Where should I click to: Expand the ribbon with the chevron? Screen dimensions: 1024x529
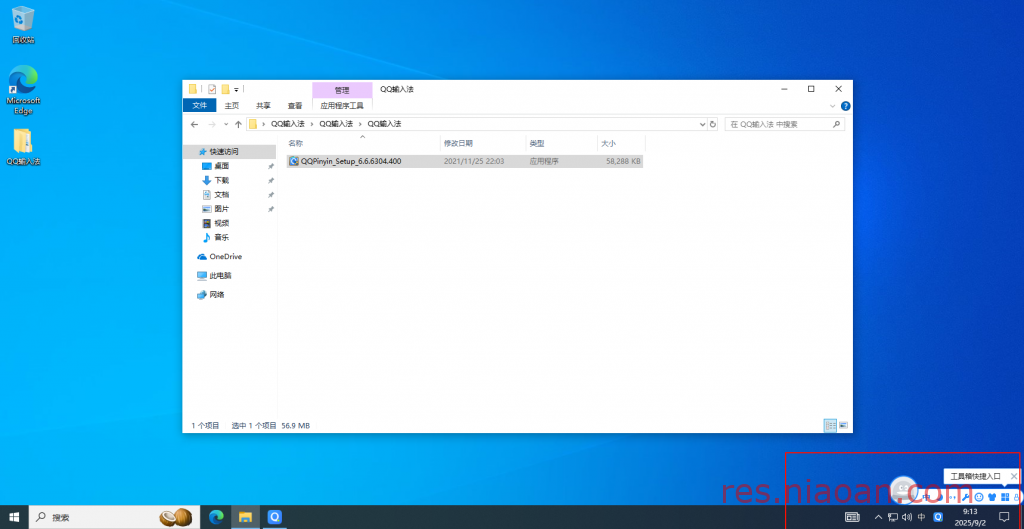point(832,106)
